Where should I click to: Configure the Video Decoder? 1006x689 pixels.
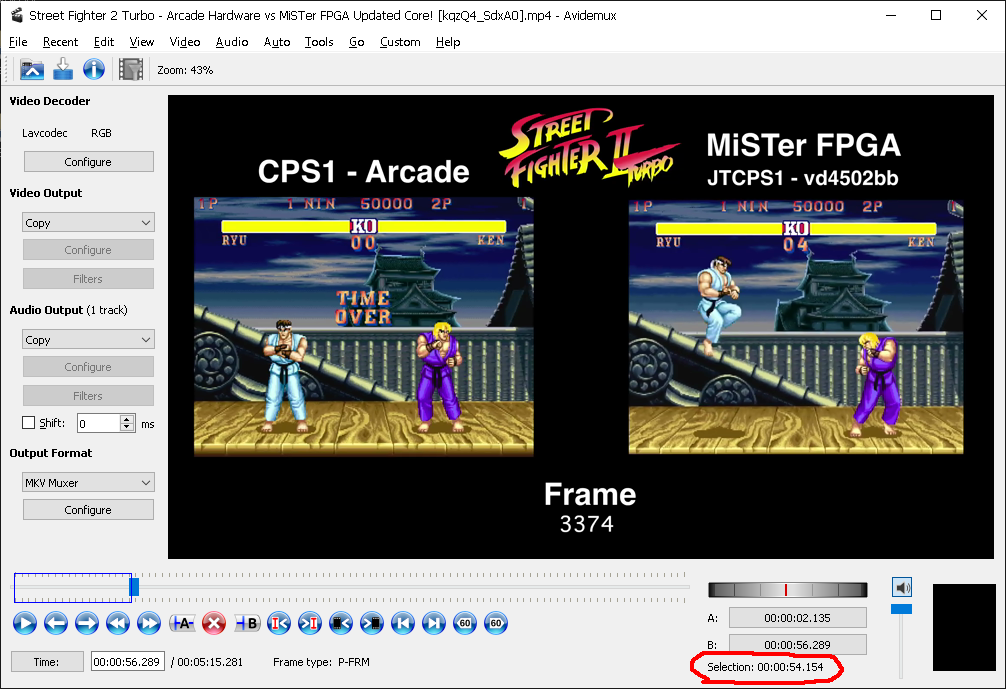click(x=89, y=162)
